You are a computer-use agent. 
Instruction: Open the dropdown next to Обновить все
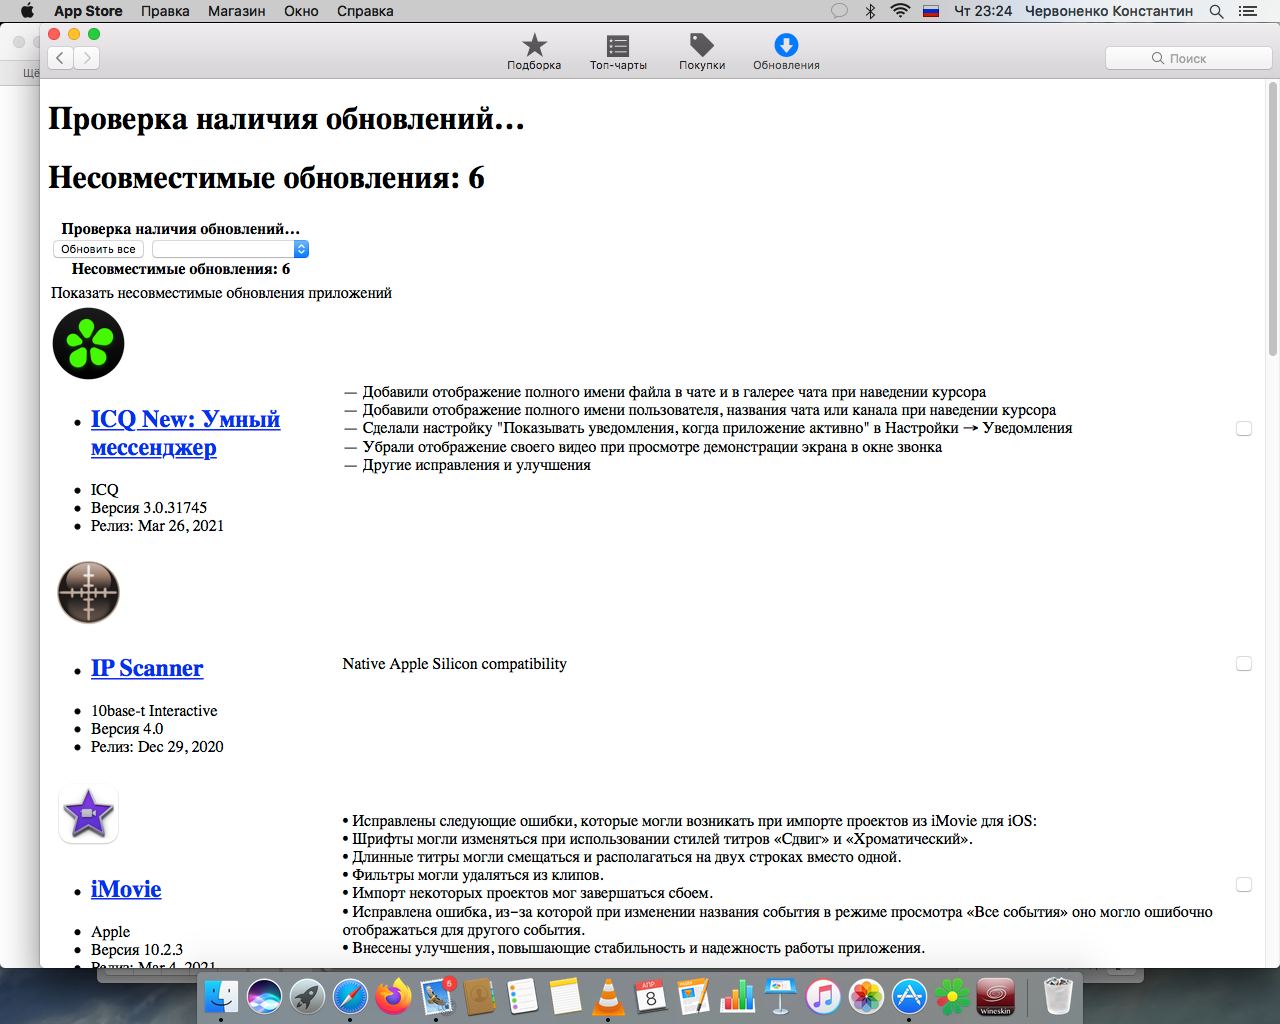click(x=230, y=249)
